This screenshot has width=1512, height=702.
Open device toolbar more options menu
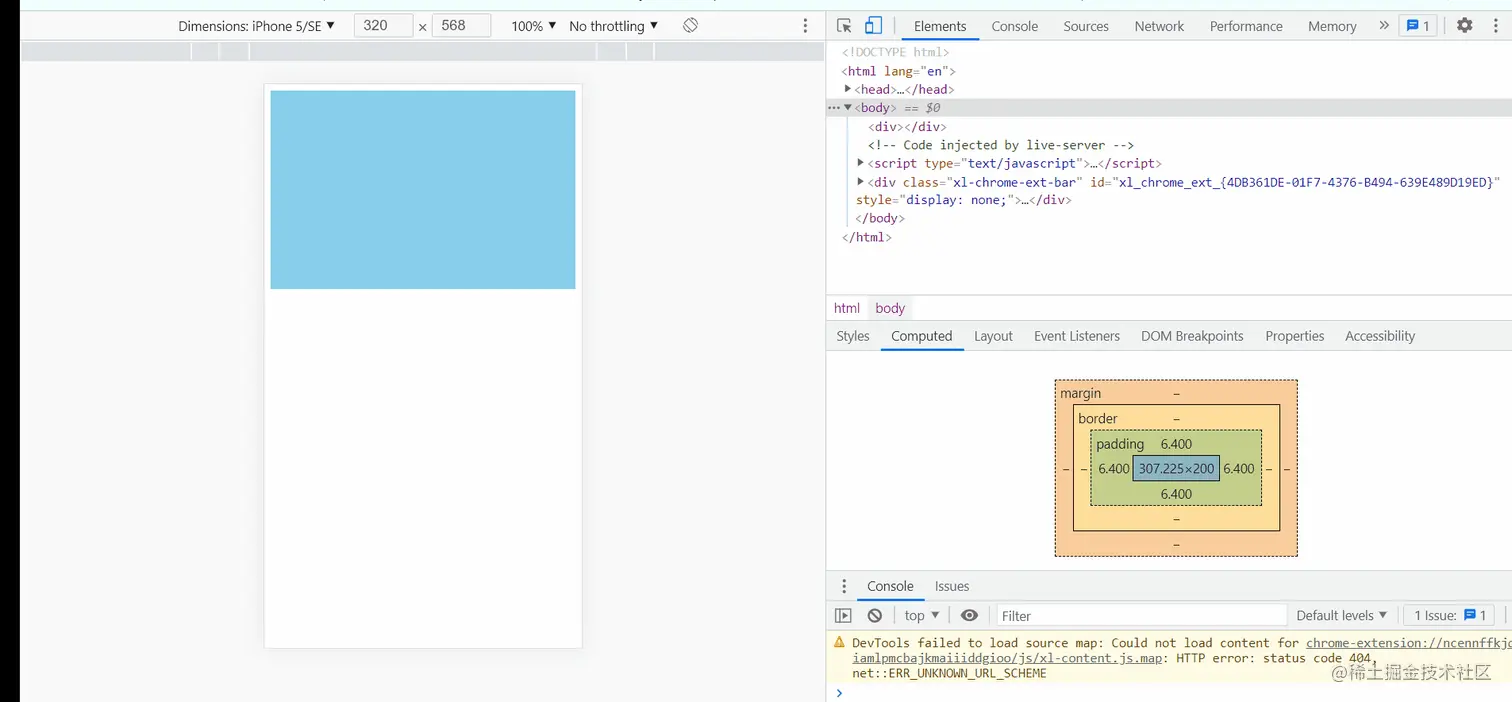coord(805,26)
